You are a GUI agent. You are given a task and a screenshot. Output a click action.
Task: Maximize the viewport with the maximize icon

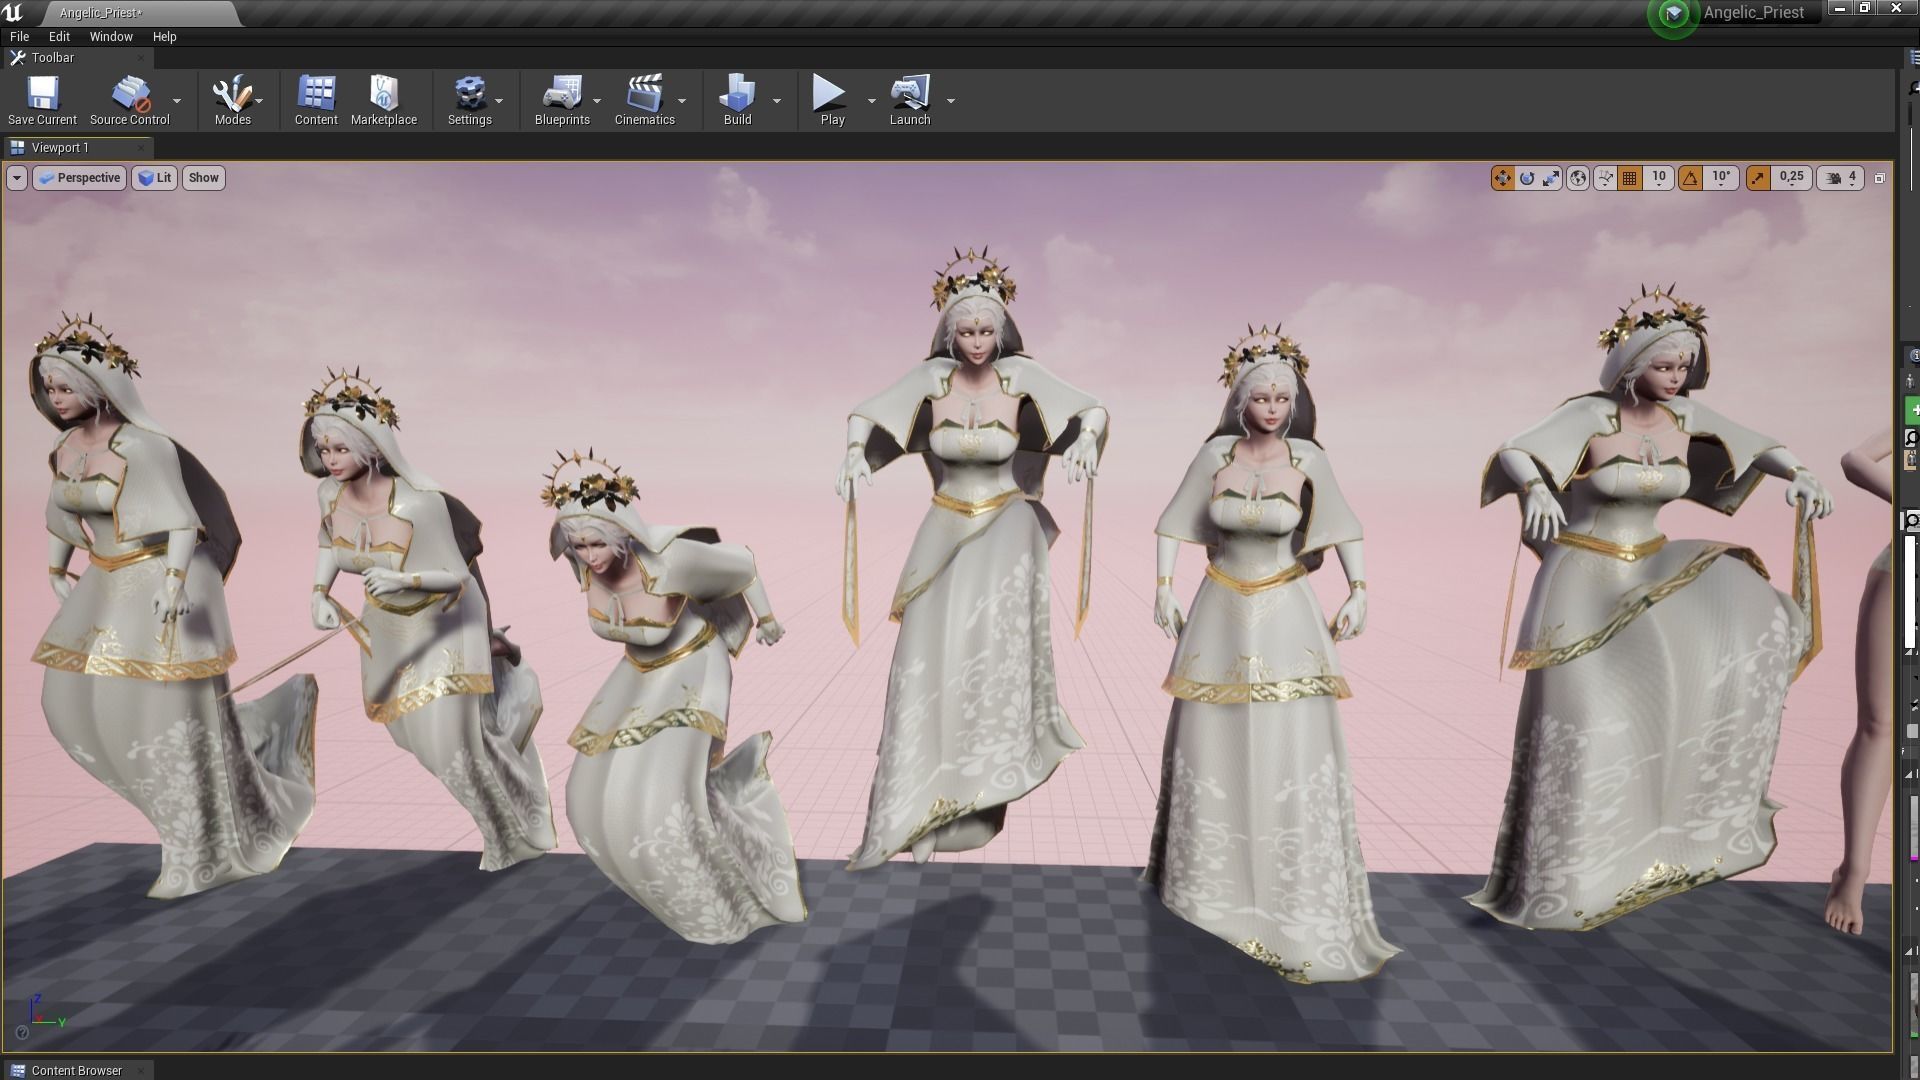1880,177
